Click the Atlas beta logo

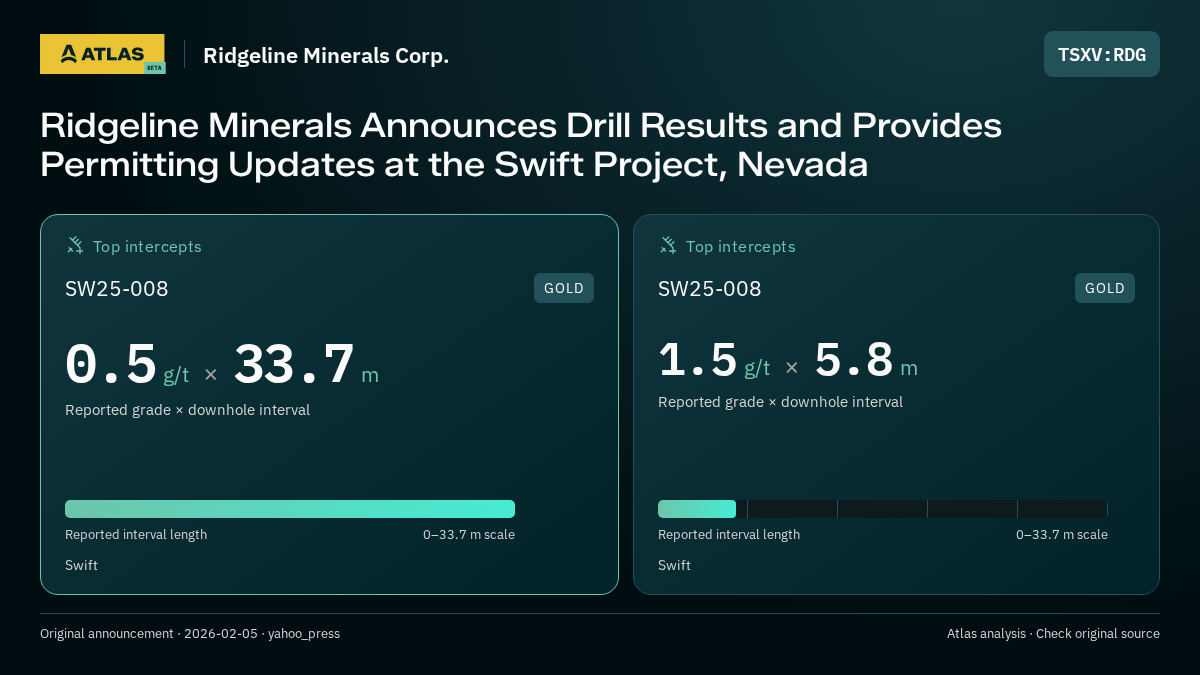point(103,54)
